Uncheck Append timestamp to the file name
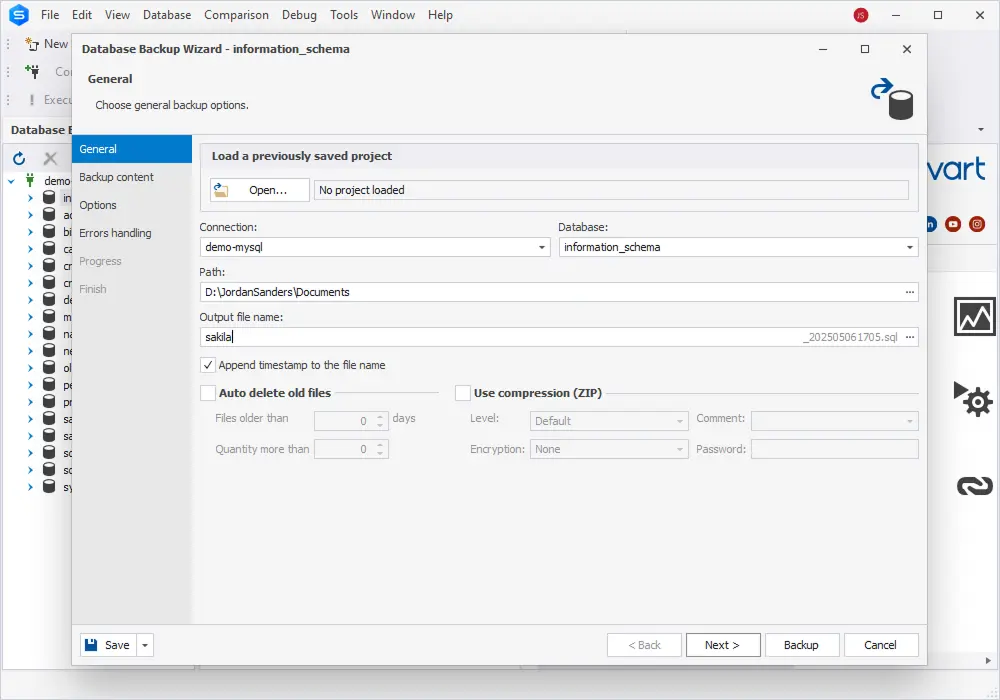 click(x=208, y=365)
